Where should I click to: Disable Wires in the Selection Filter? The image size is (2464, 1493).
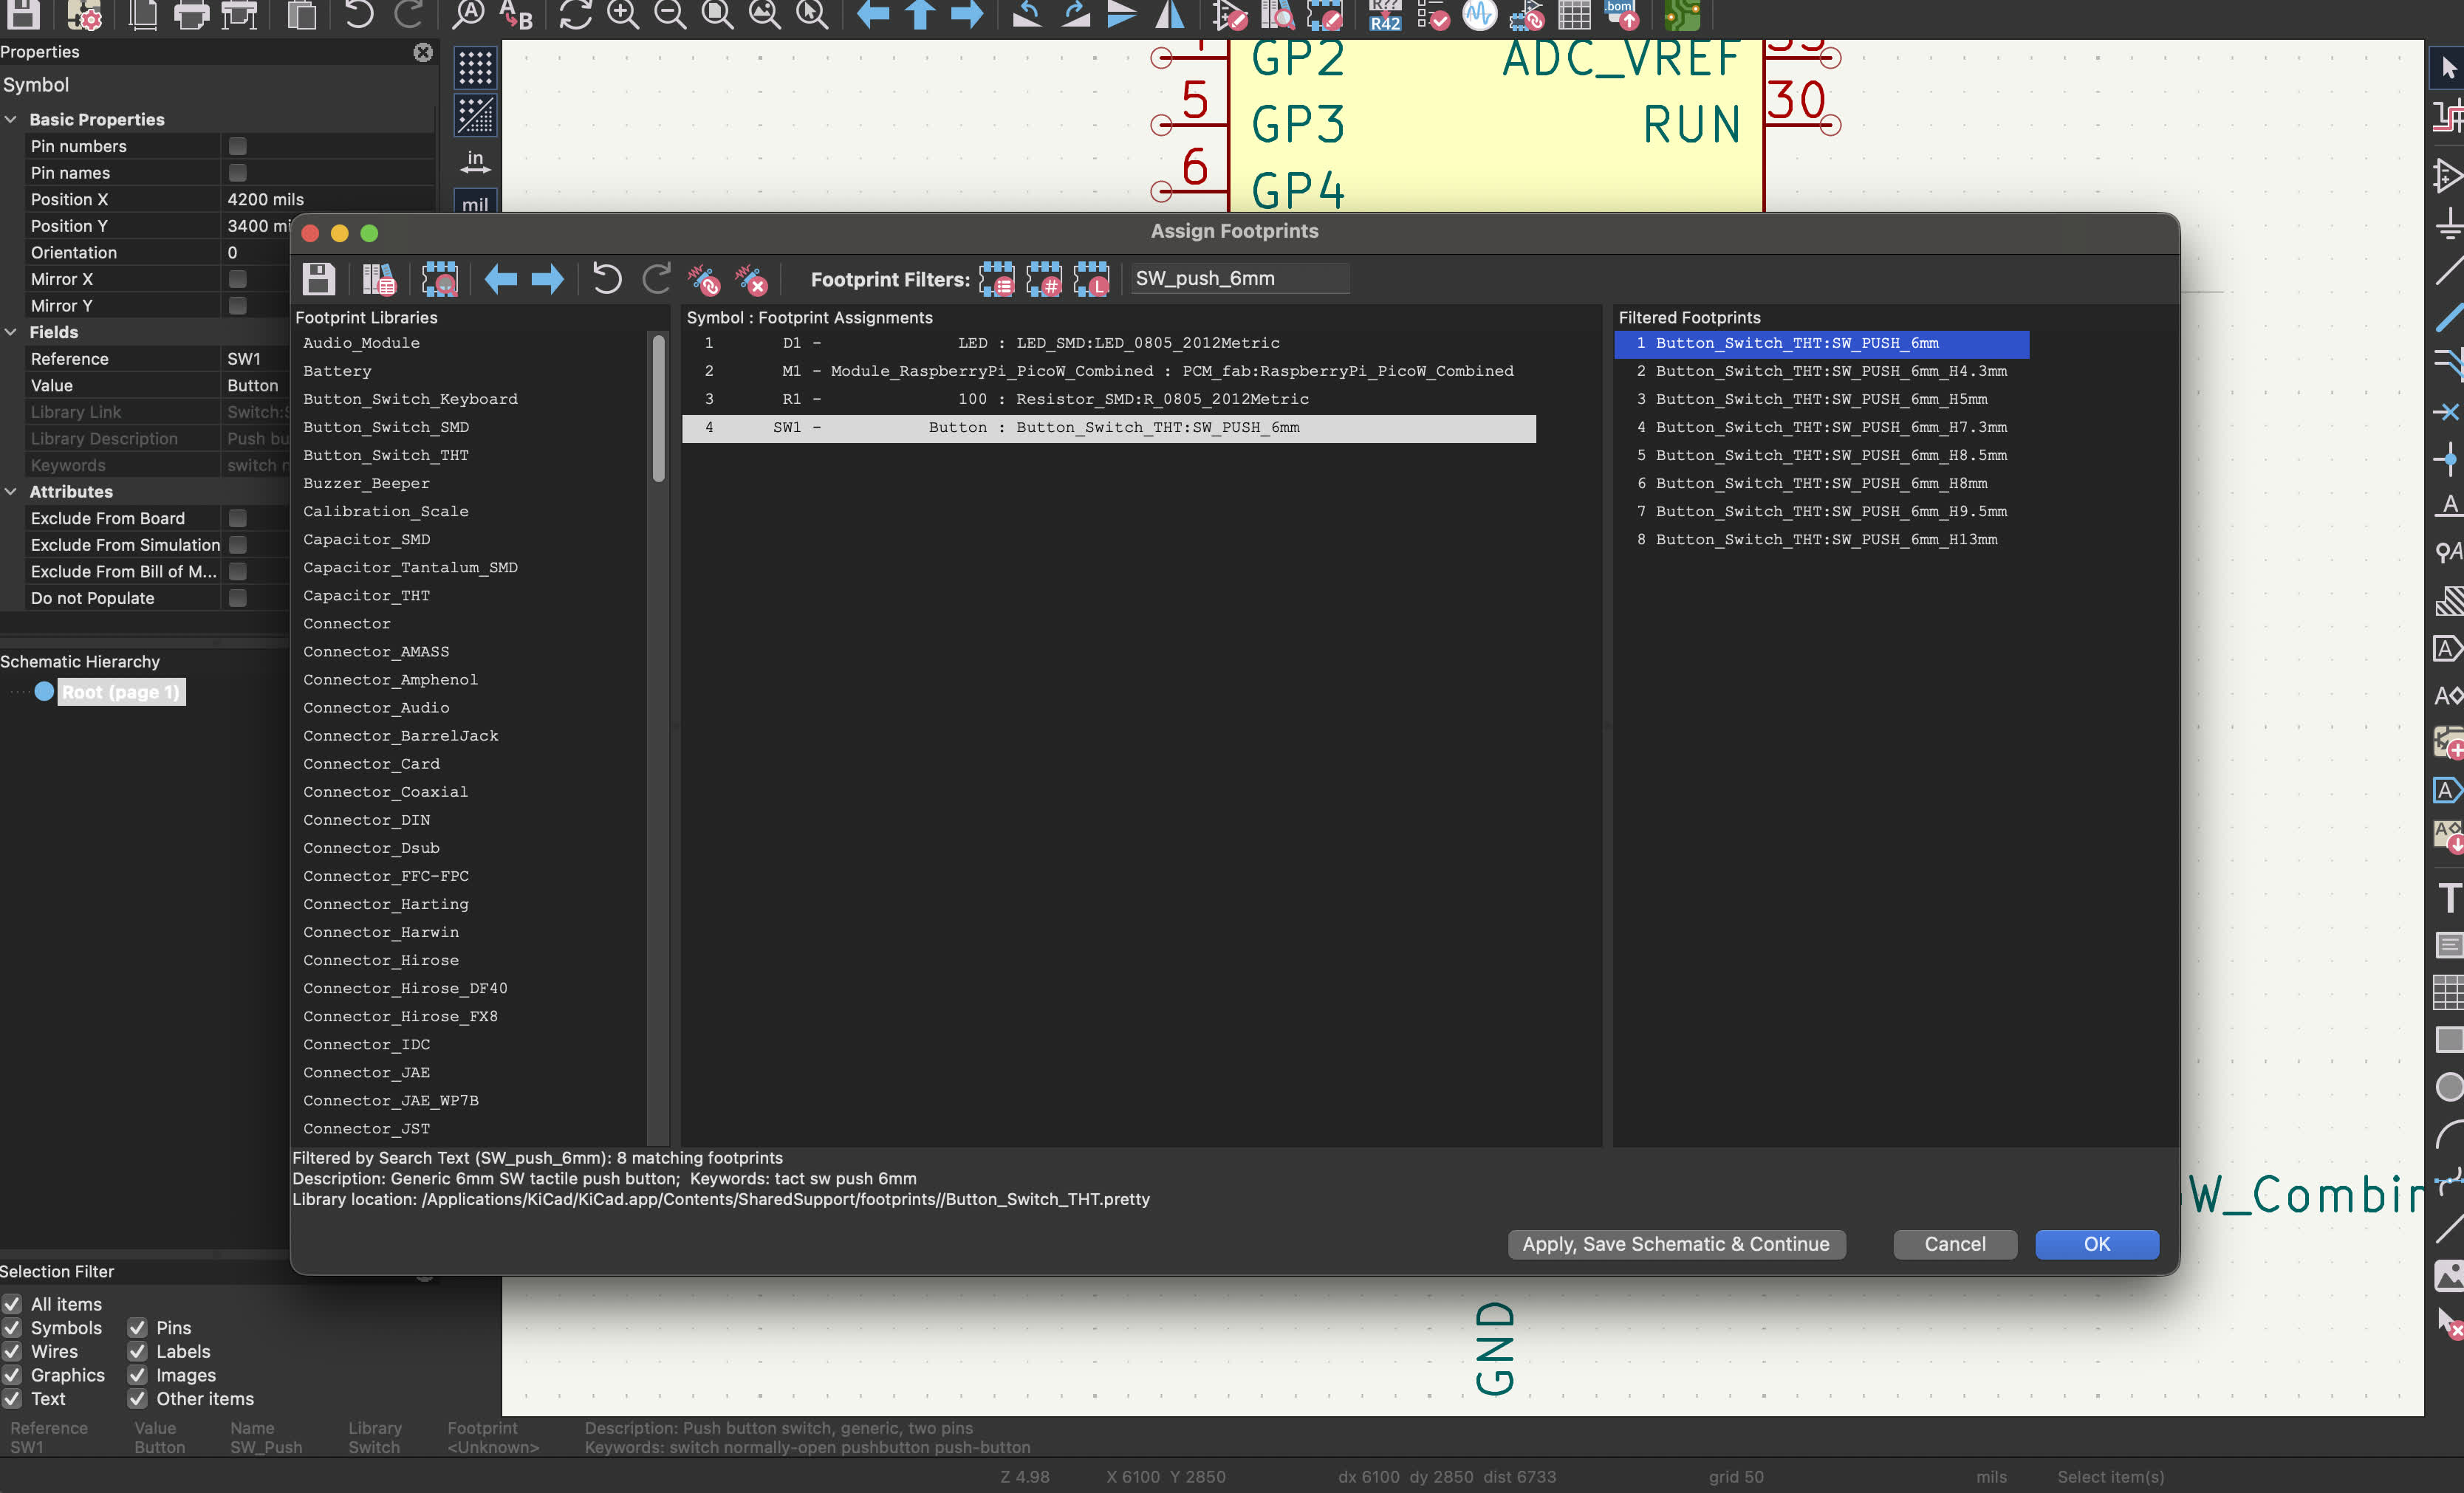point(13,1352)
